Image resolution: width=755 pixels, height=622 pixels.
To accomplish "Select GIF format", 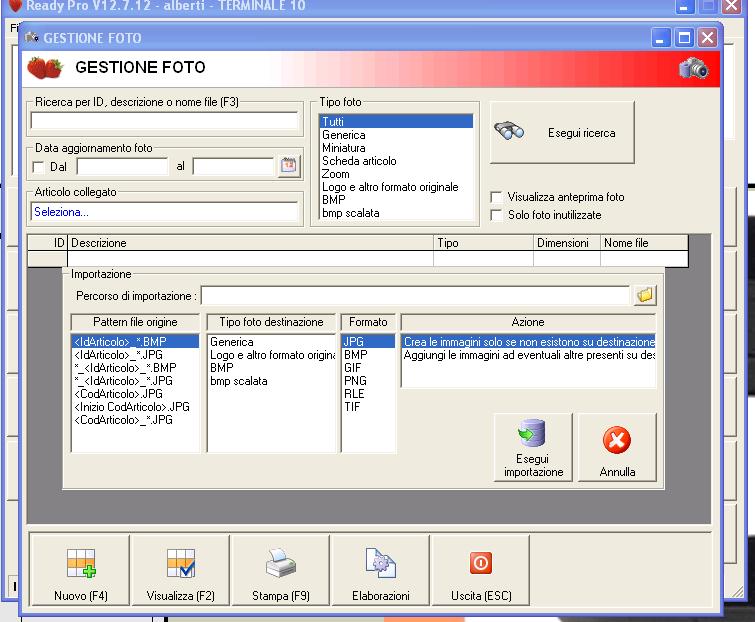I will point(368,368).
